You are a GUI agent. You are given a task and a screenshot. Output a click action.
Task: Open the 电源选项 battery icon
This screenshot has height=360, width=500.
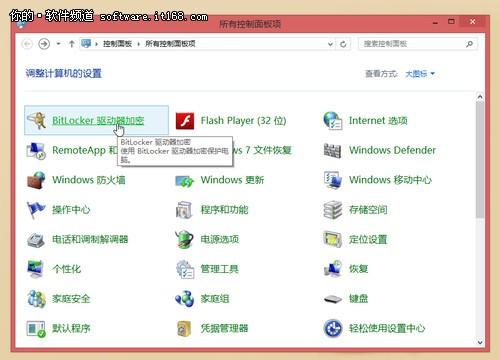(184, 239)
